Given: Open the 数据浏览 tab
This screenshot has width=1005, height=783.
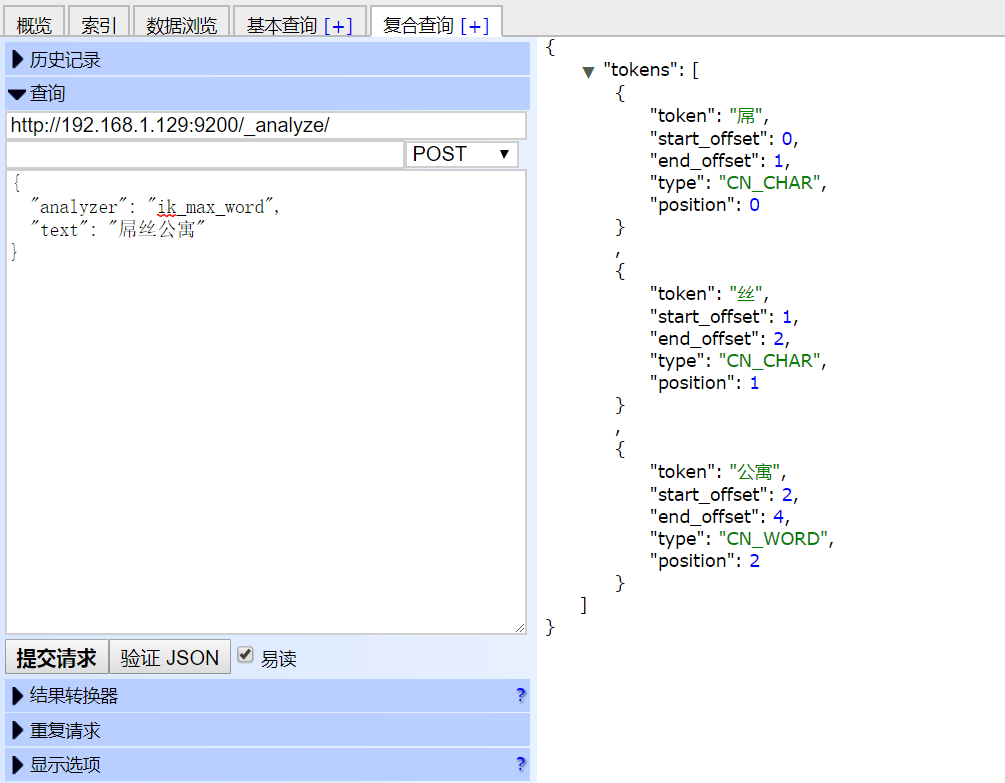Looking at the screenshot, I should (181, 25).
